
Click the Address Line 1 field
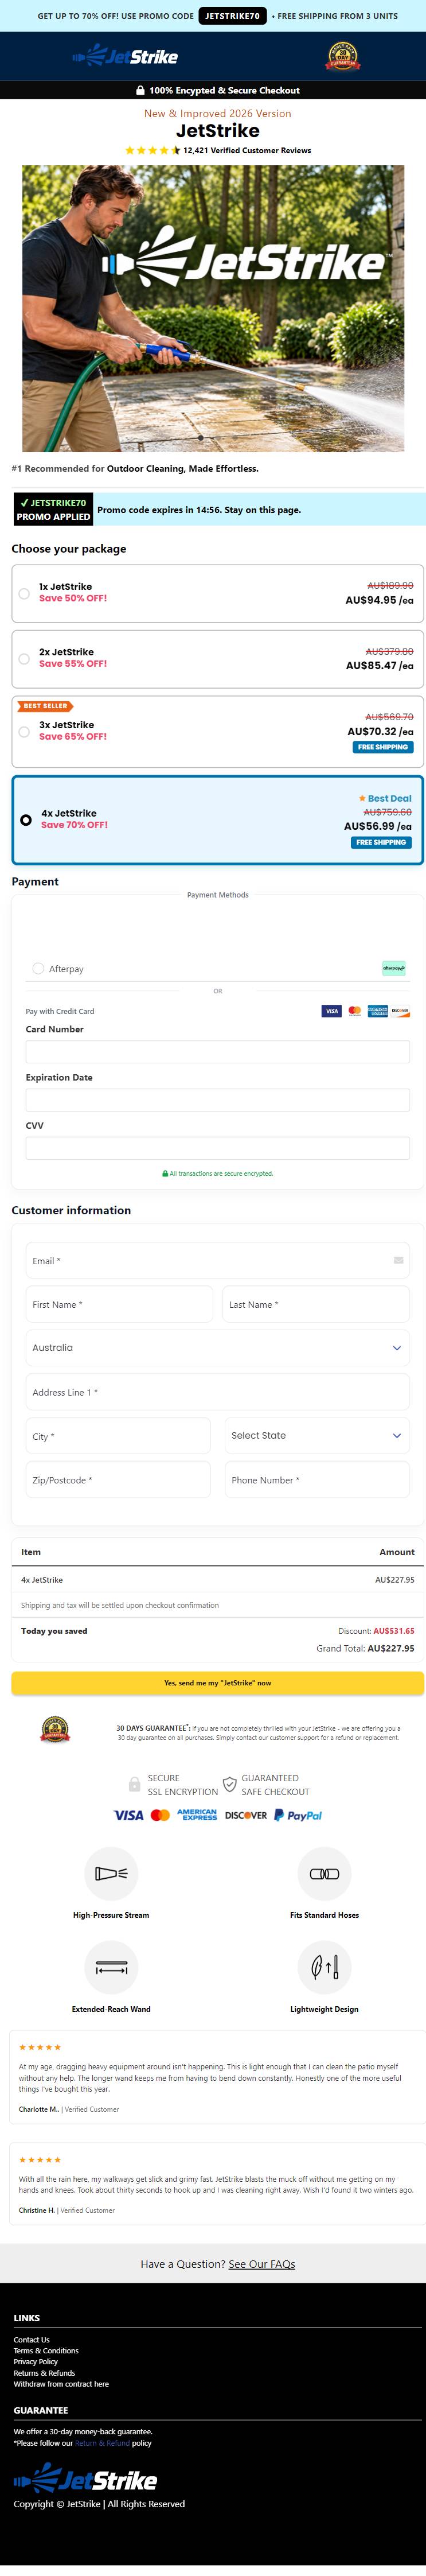tap(218, 1391)
